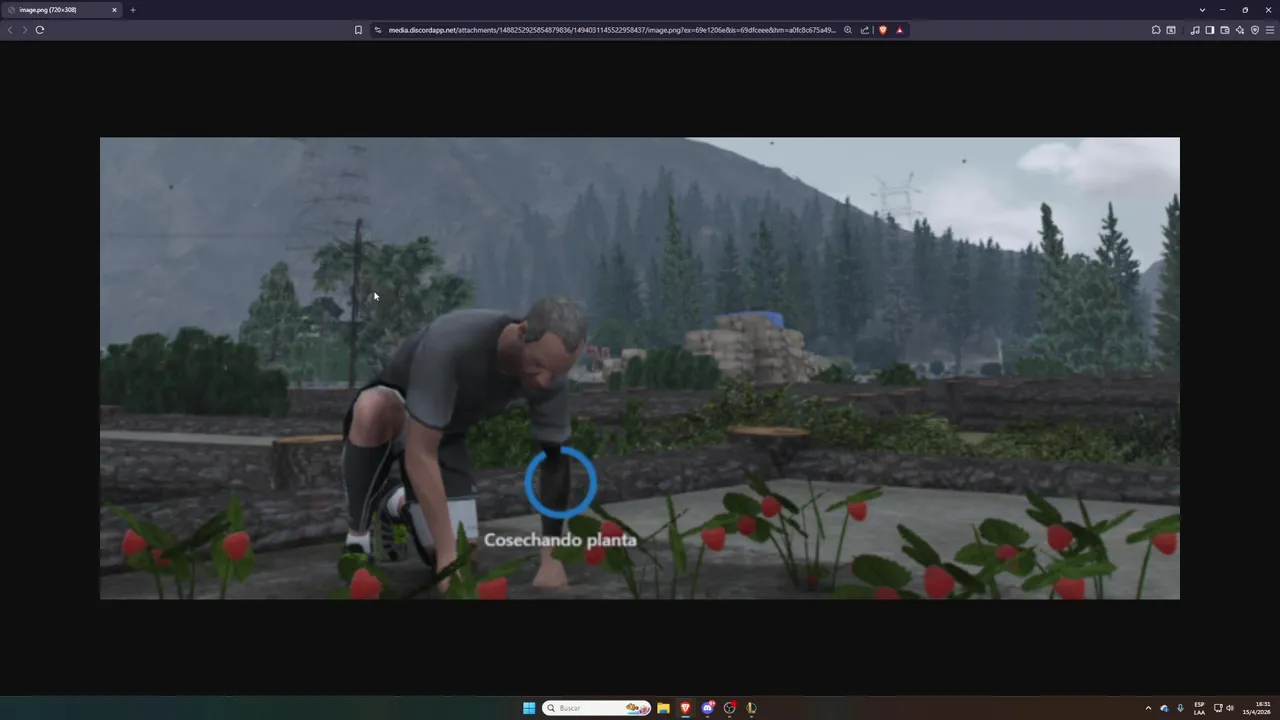Open Brave Shields lion icon
This screenshot has height=720, width=1280.
[882, 30]
